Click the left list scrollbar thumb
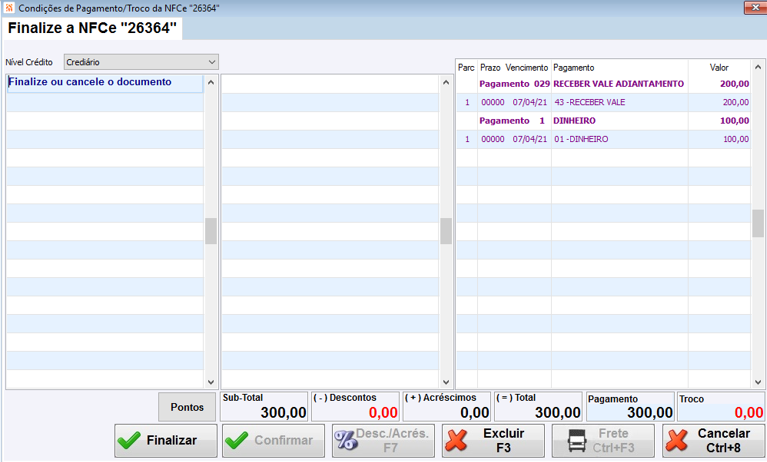767x462 pixels. (x=211, y=231)
